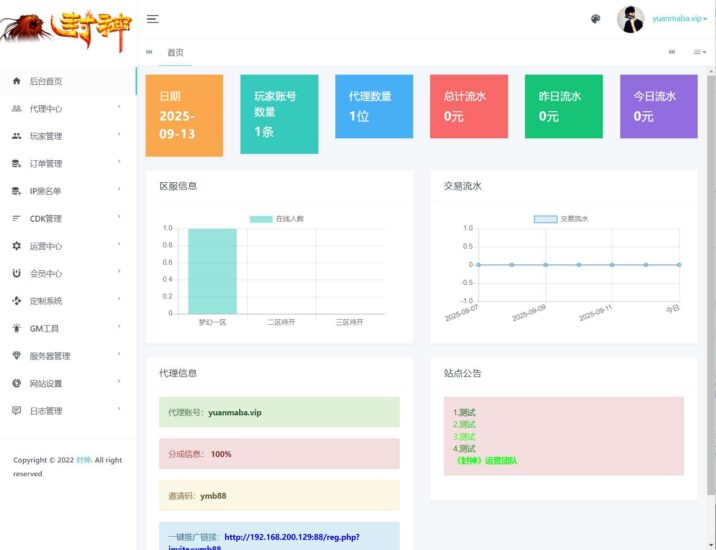Viewport: 716px width, 550px height.
Task: Click the 代理中心 sidebar icon
Action: pos(16,109)
